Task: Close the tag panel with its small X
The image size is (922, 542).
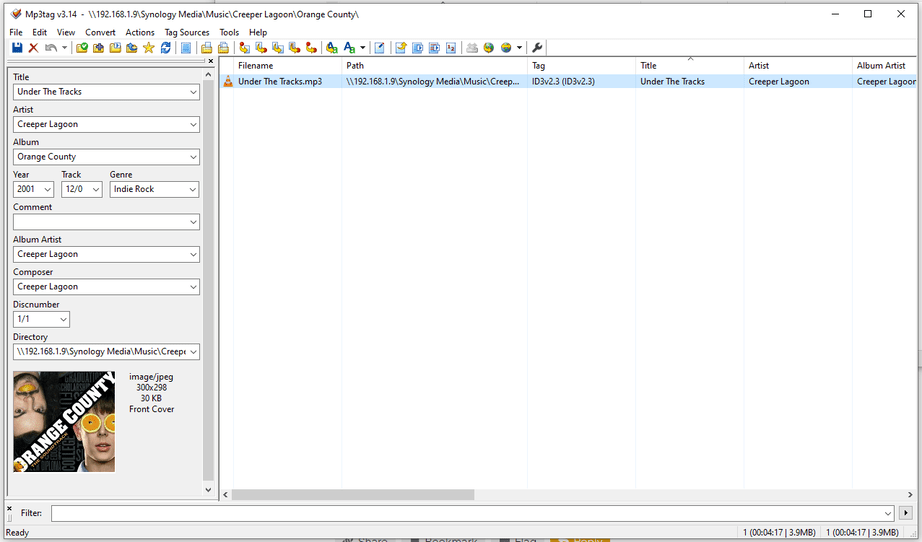Action: point(211,61)
